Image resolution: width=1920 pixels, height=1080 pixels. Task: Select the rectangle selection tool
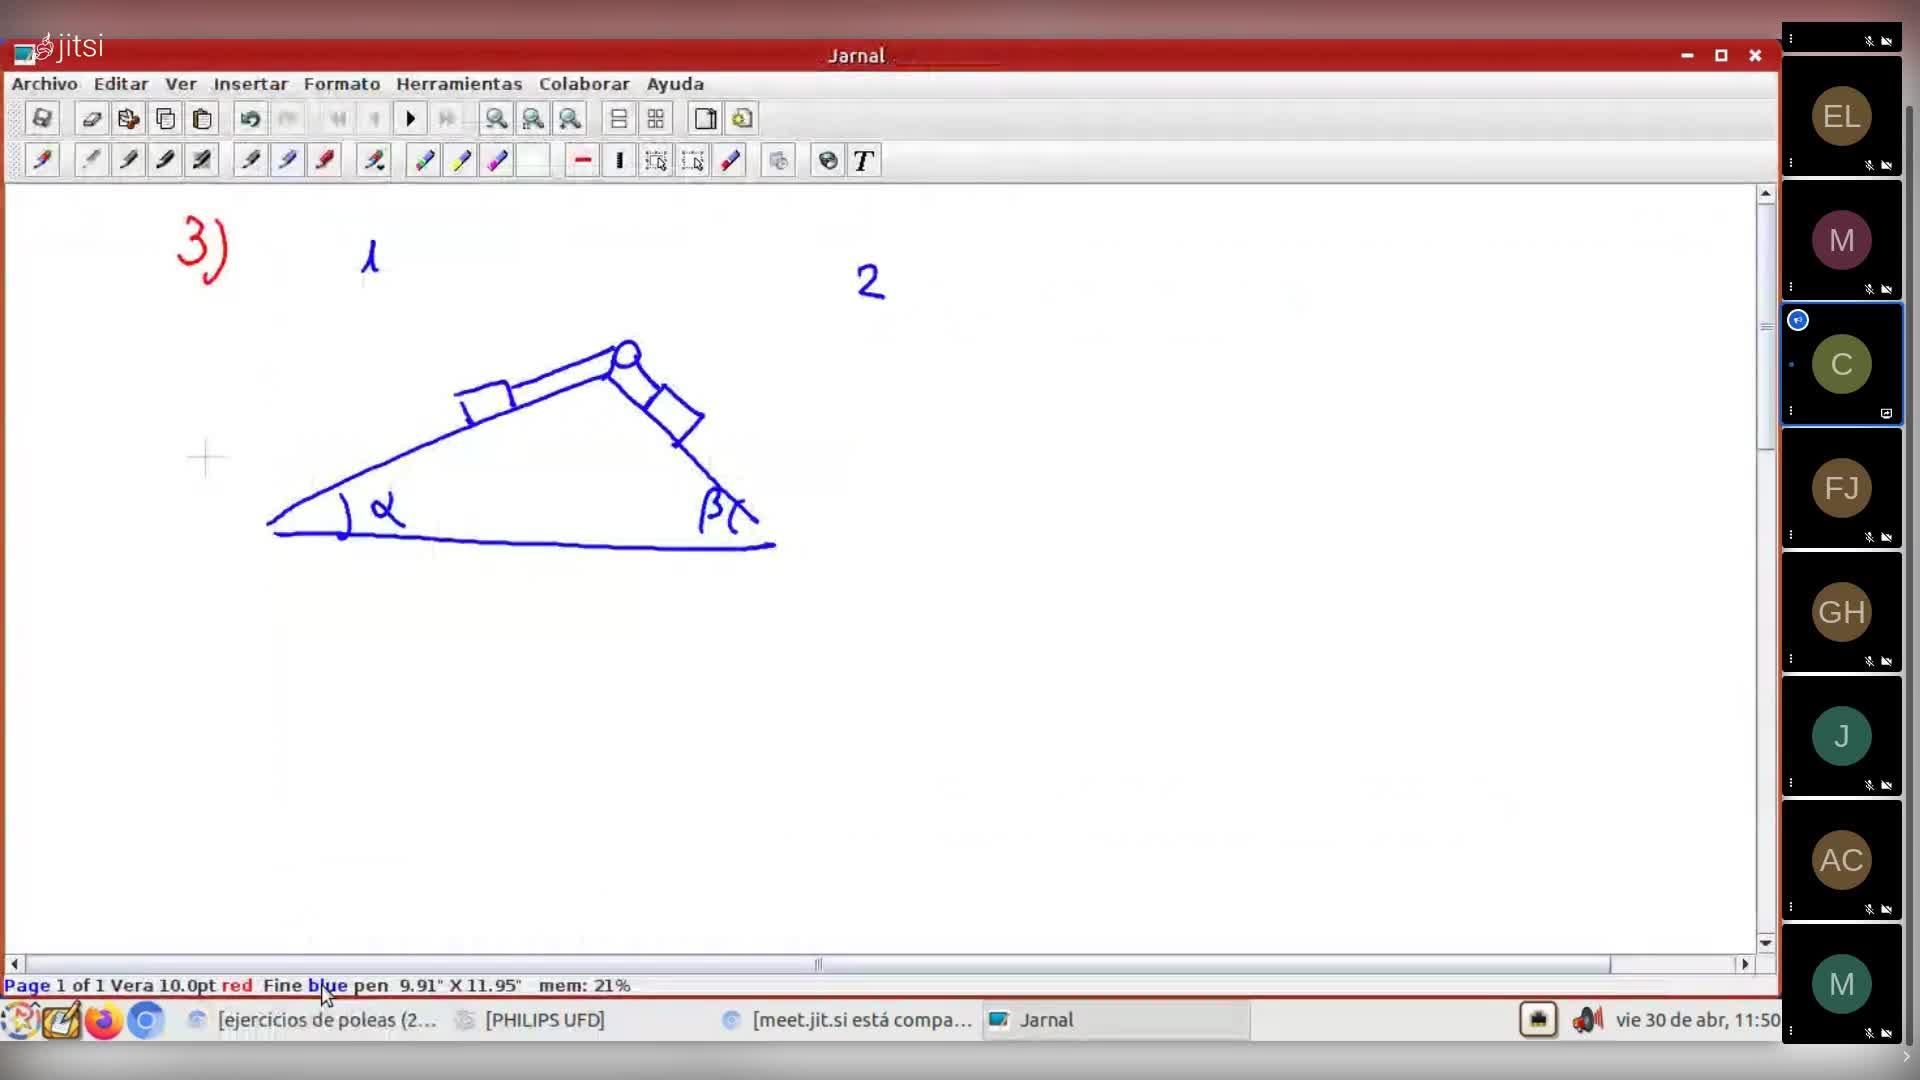click(656, 161)
